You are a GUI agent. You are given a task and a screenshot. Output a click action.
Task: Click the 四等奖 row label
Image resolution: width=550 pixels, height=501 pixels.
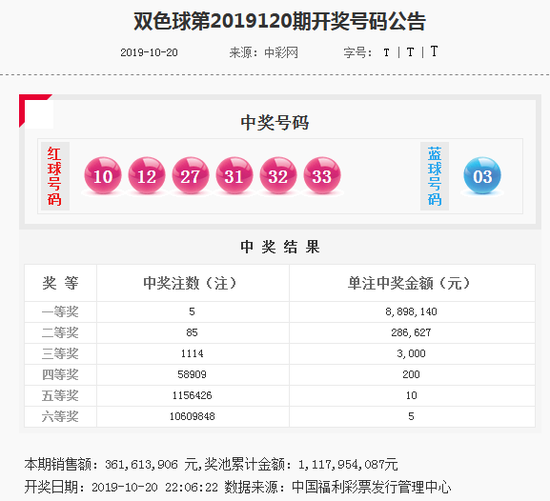click(x=60, y=375)
